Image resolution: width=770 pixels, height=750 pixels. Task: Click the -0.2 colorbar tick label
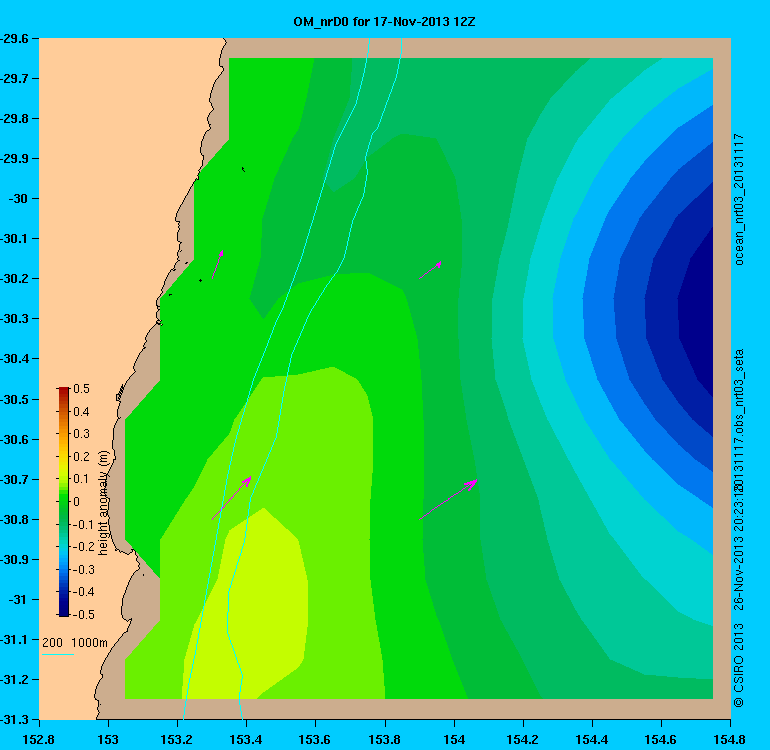83,547
